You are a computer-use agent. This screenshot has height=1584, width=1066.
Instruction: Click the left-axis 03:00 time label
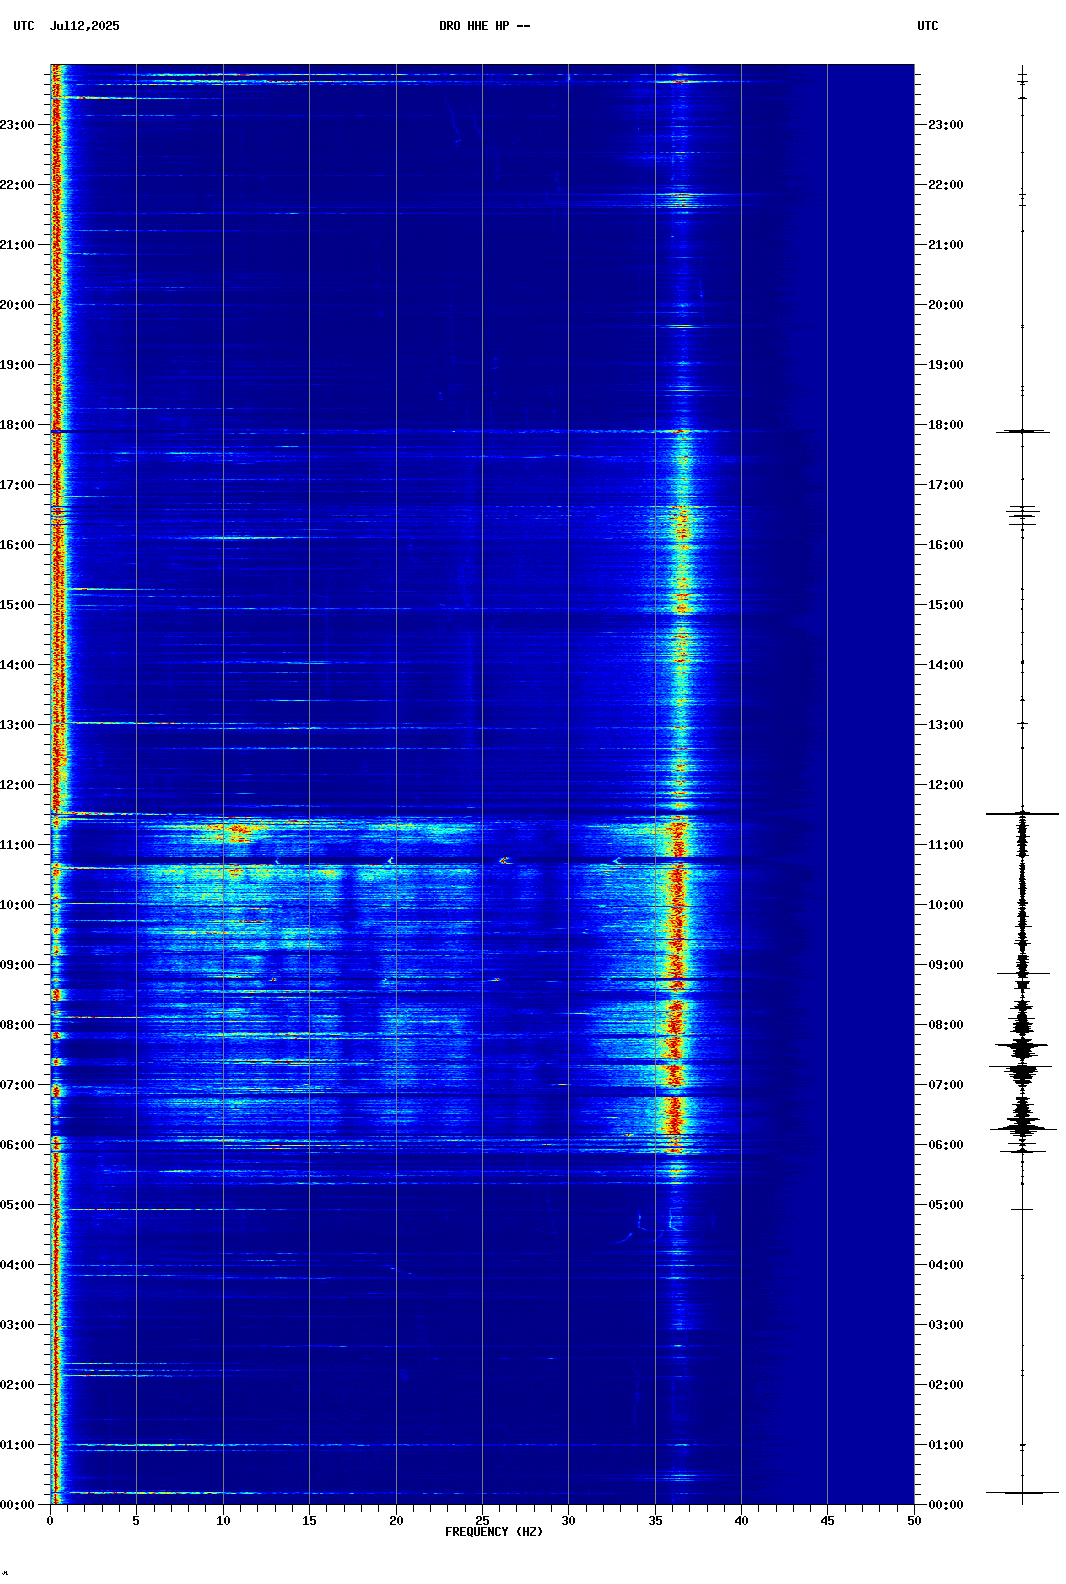tap(17, 1325)
